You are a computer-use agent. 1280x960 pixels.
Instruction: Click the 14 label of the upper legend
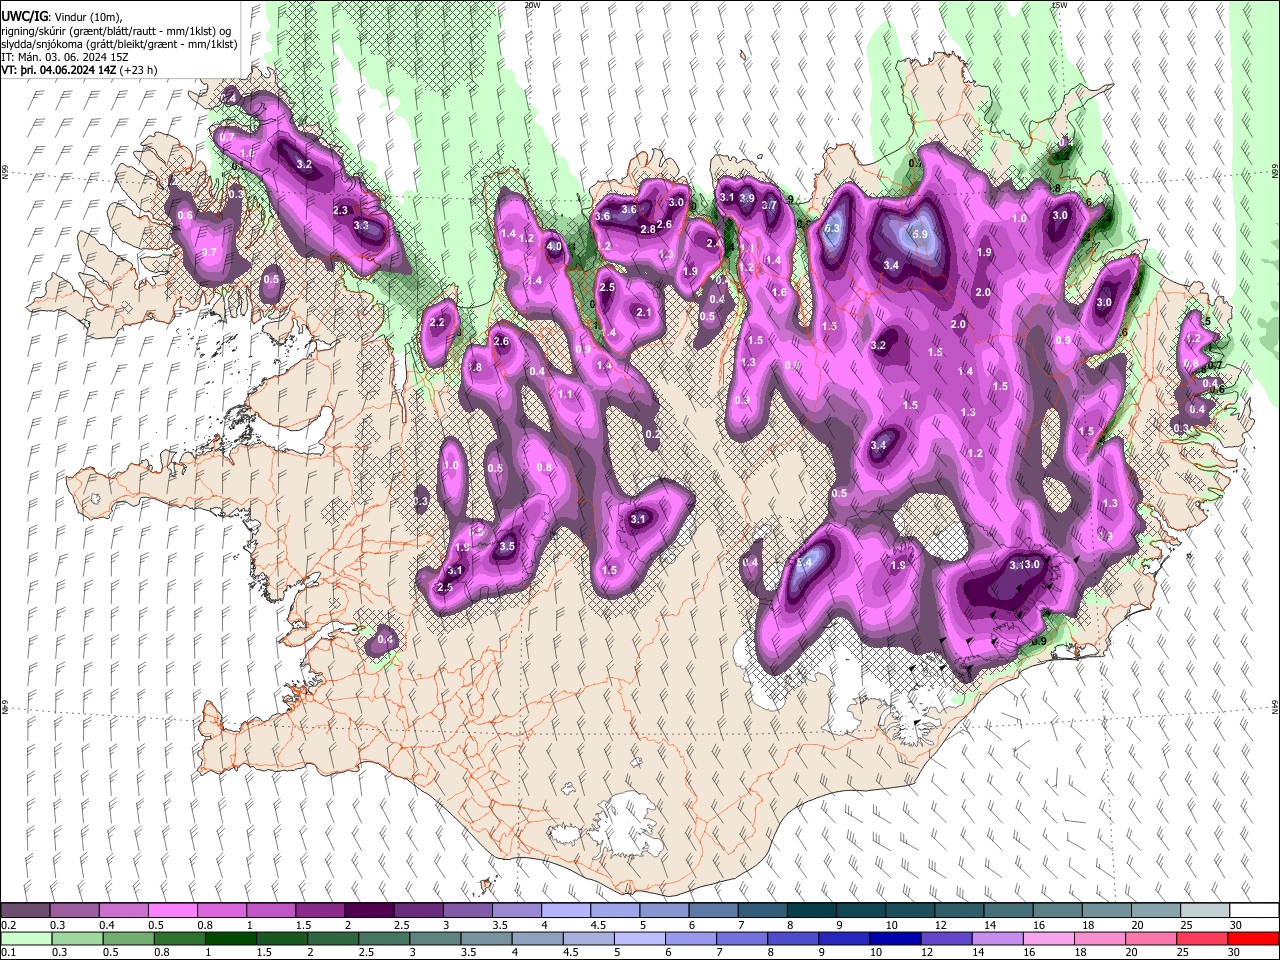[989, 925]
